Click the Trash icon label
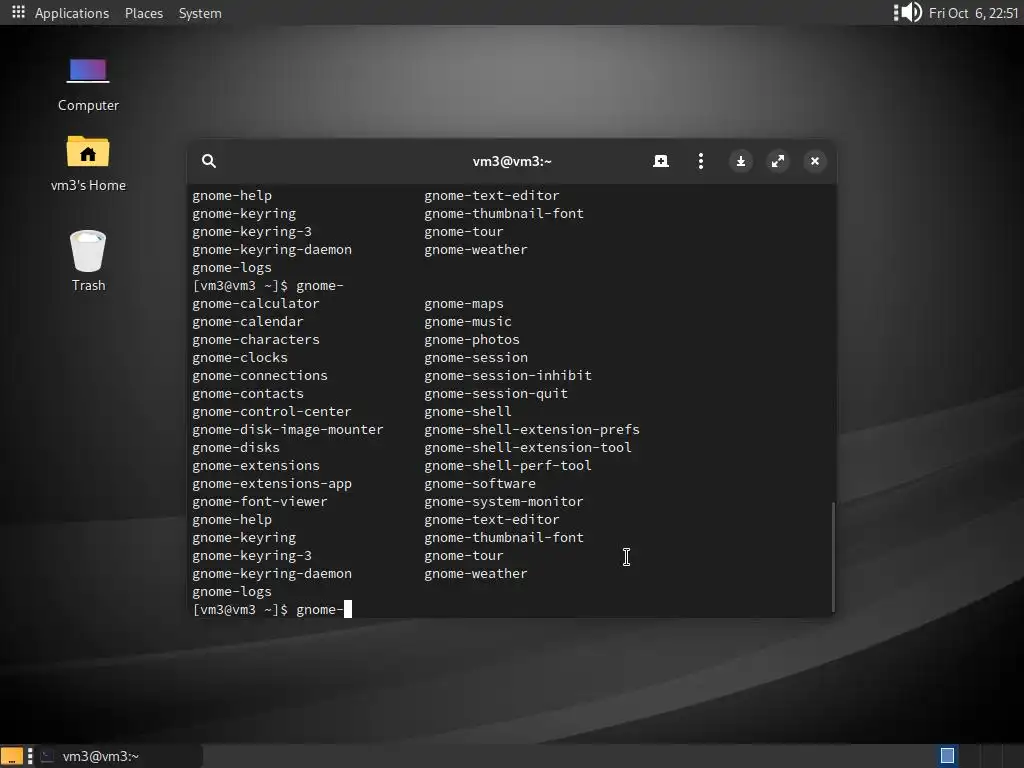The image size is (1024, 768). [x=88, y=285]
